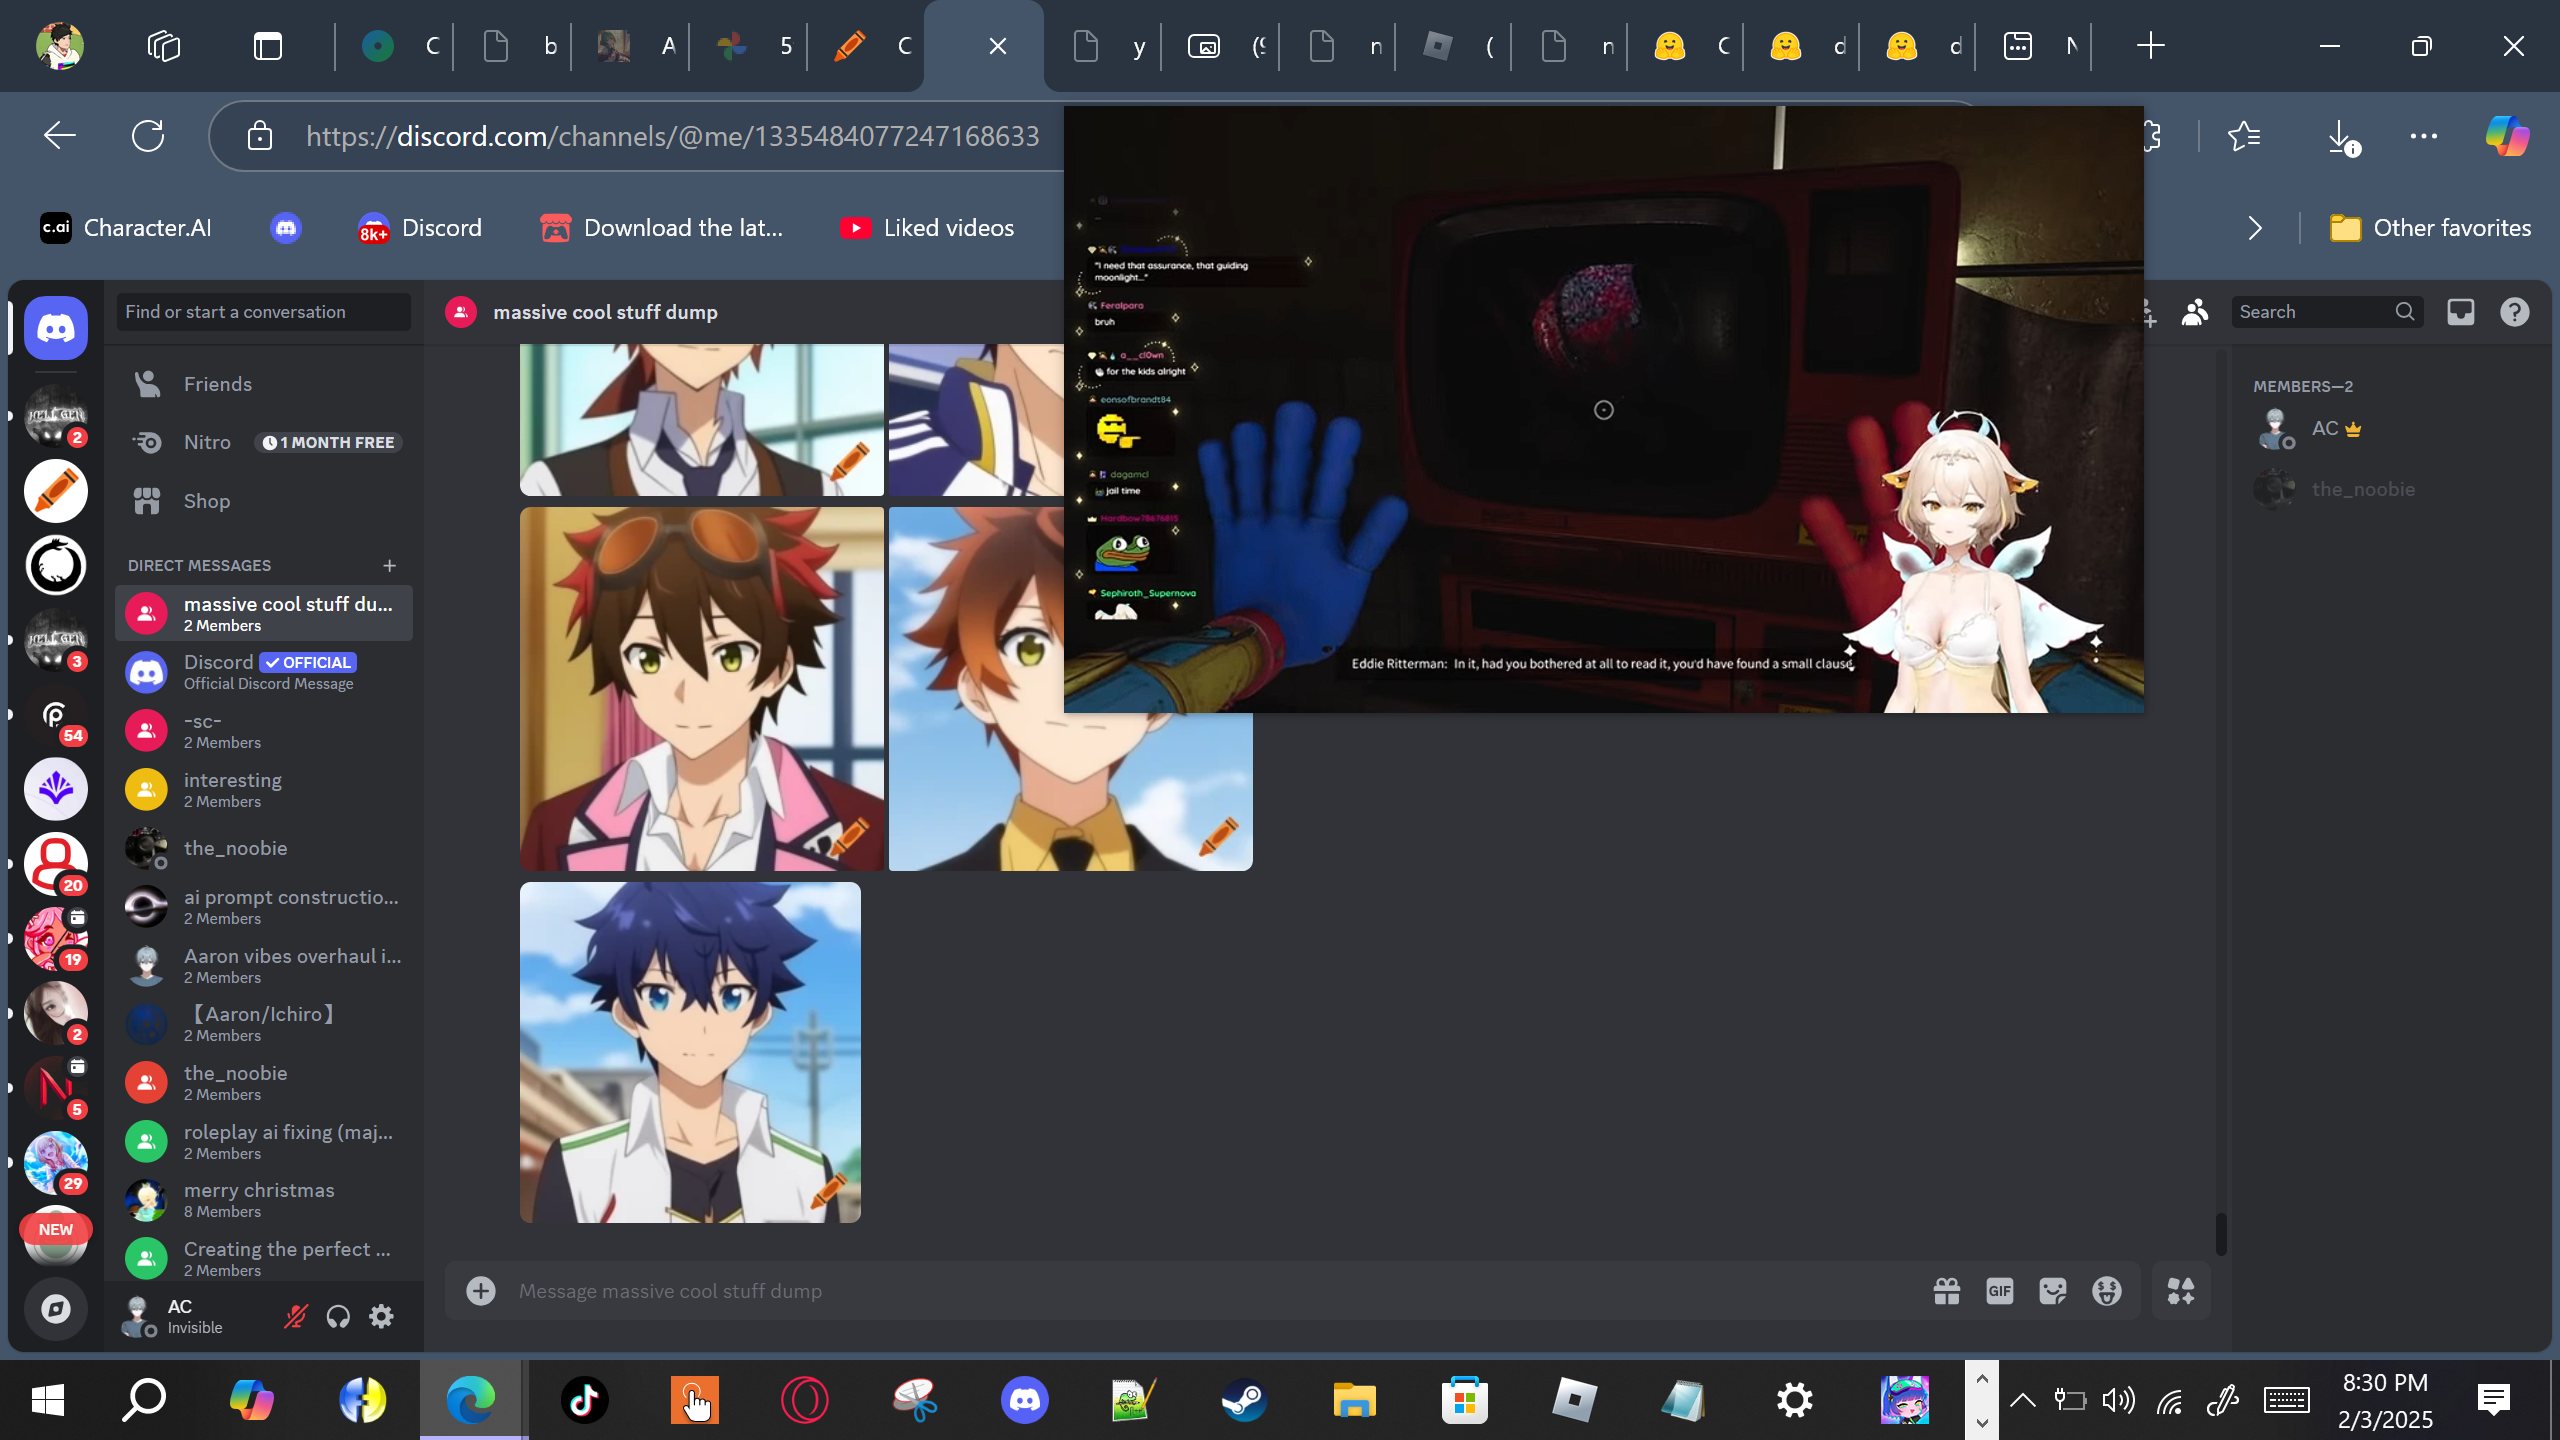Open the Discord Shop
Image resolution: width=2560 pixels, height=1440 pixels.
pyautogui.click(x=264, y=501)
